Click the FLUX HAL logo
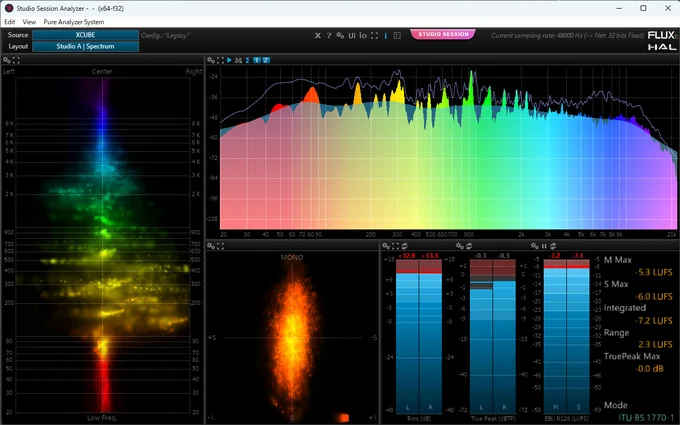 tap(662, 40)
